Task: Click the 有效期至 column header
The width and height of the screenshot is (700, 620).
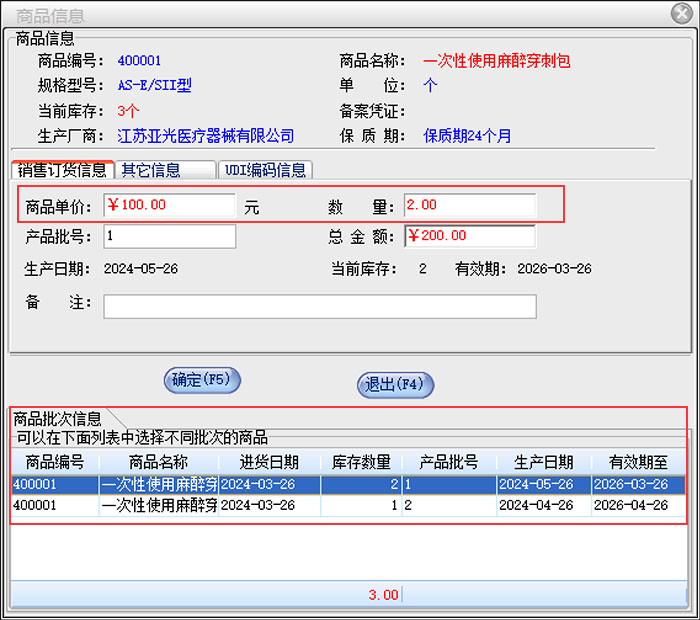Action: pos(638,462)
